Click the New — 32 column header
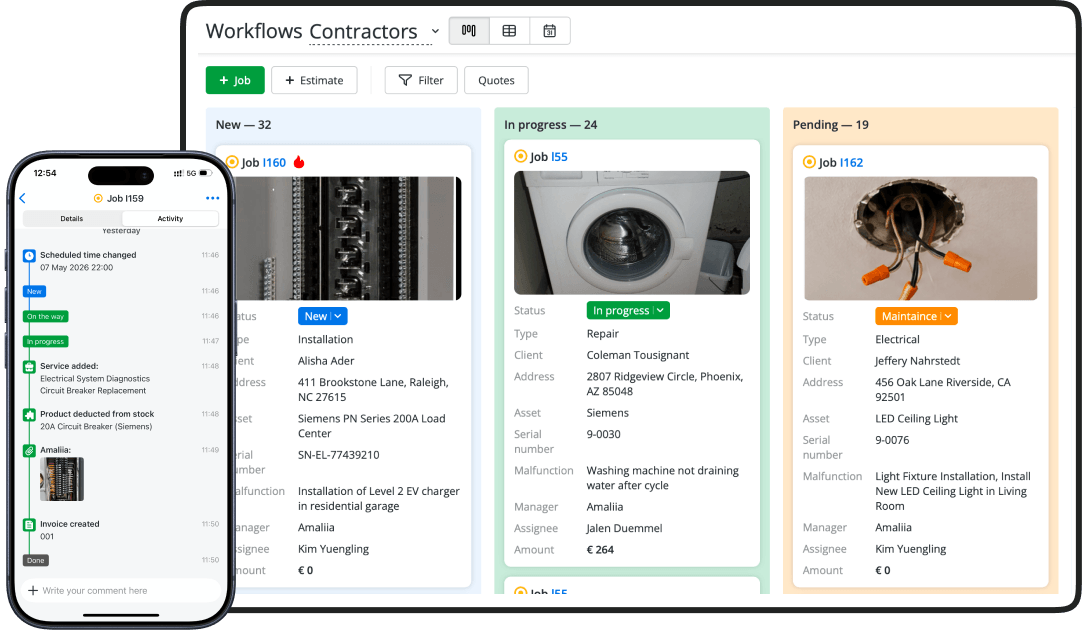This screenshot has height=634, width=1082. [x=244, y=125]
